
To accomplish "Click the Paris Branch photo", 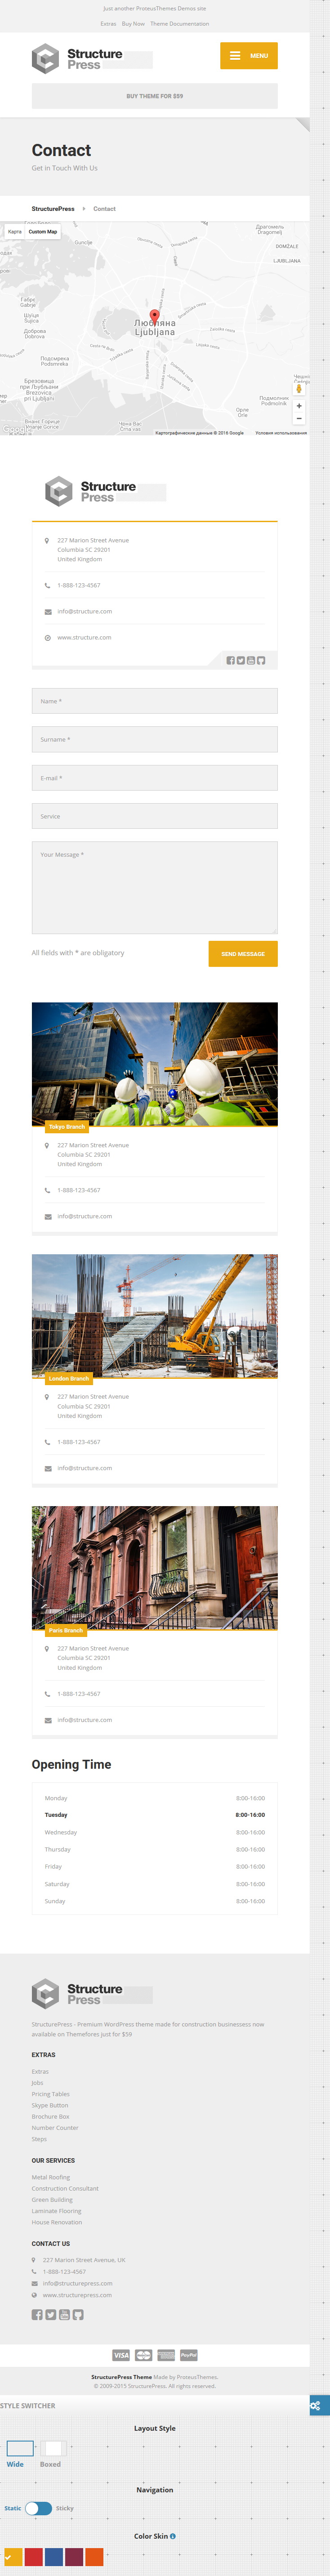I will 155,1568.
